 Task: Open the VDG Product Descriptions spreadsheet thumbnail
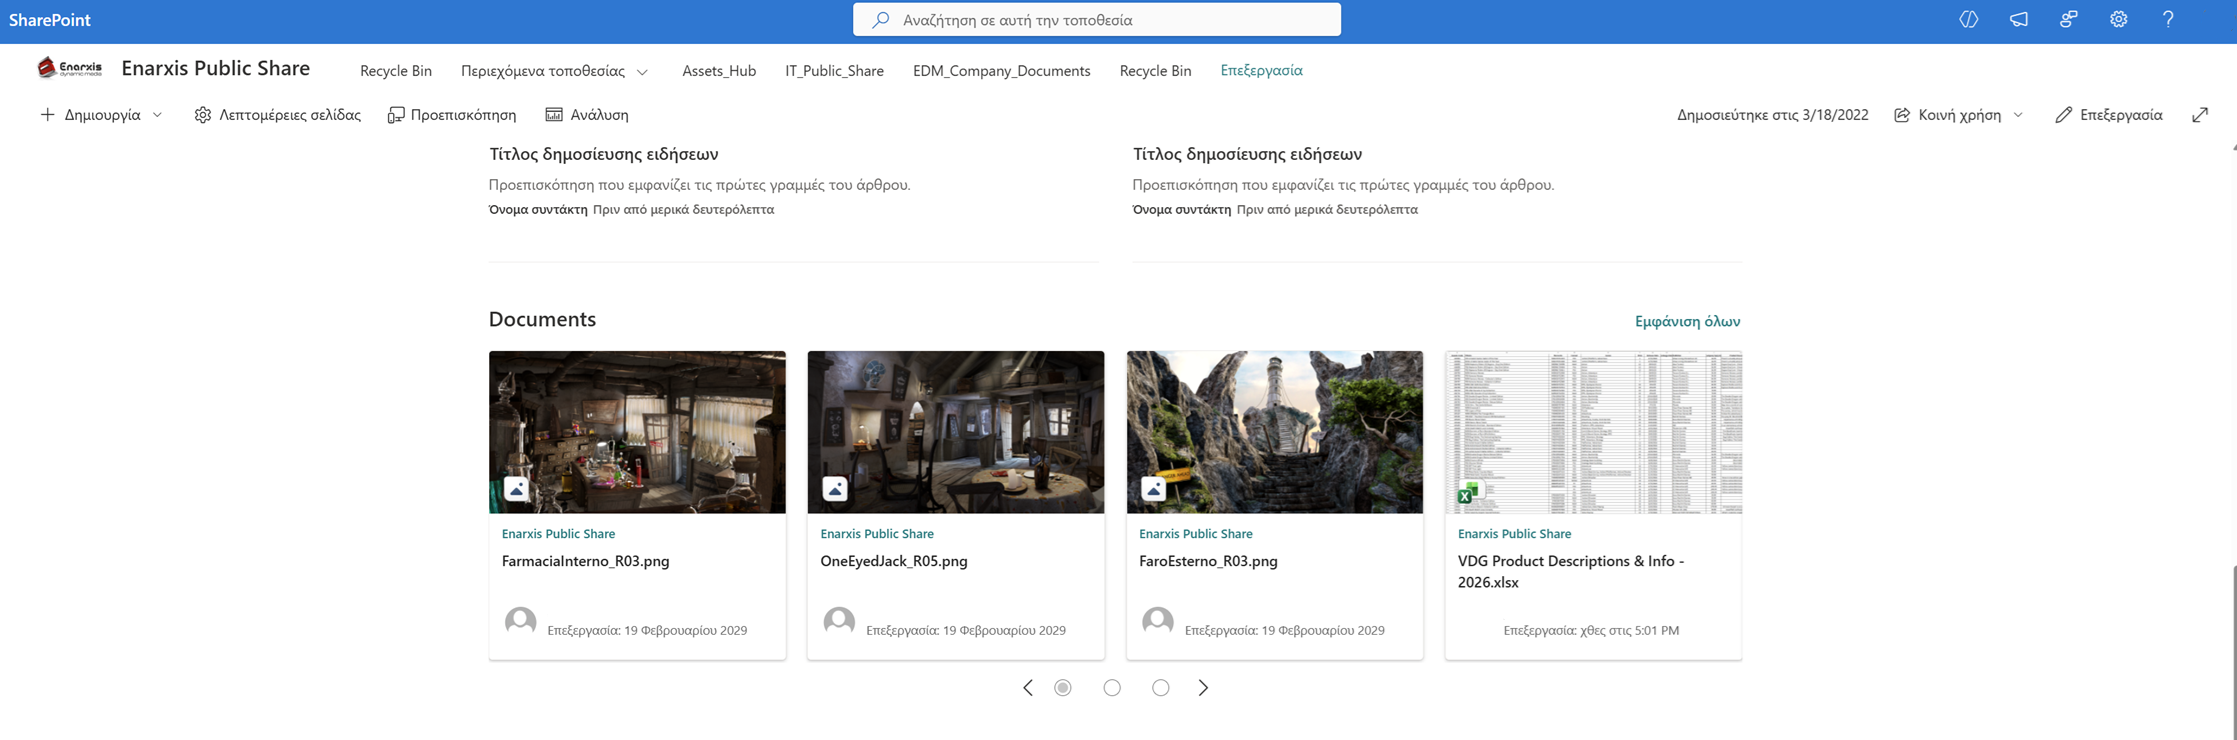[1593, 432]
